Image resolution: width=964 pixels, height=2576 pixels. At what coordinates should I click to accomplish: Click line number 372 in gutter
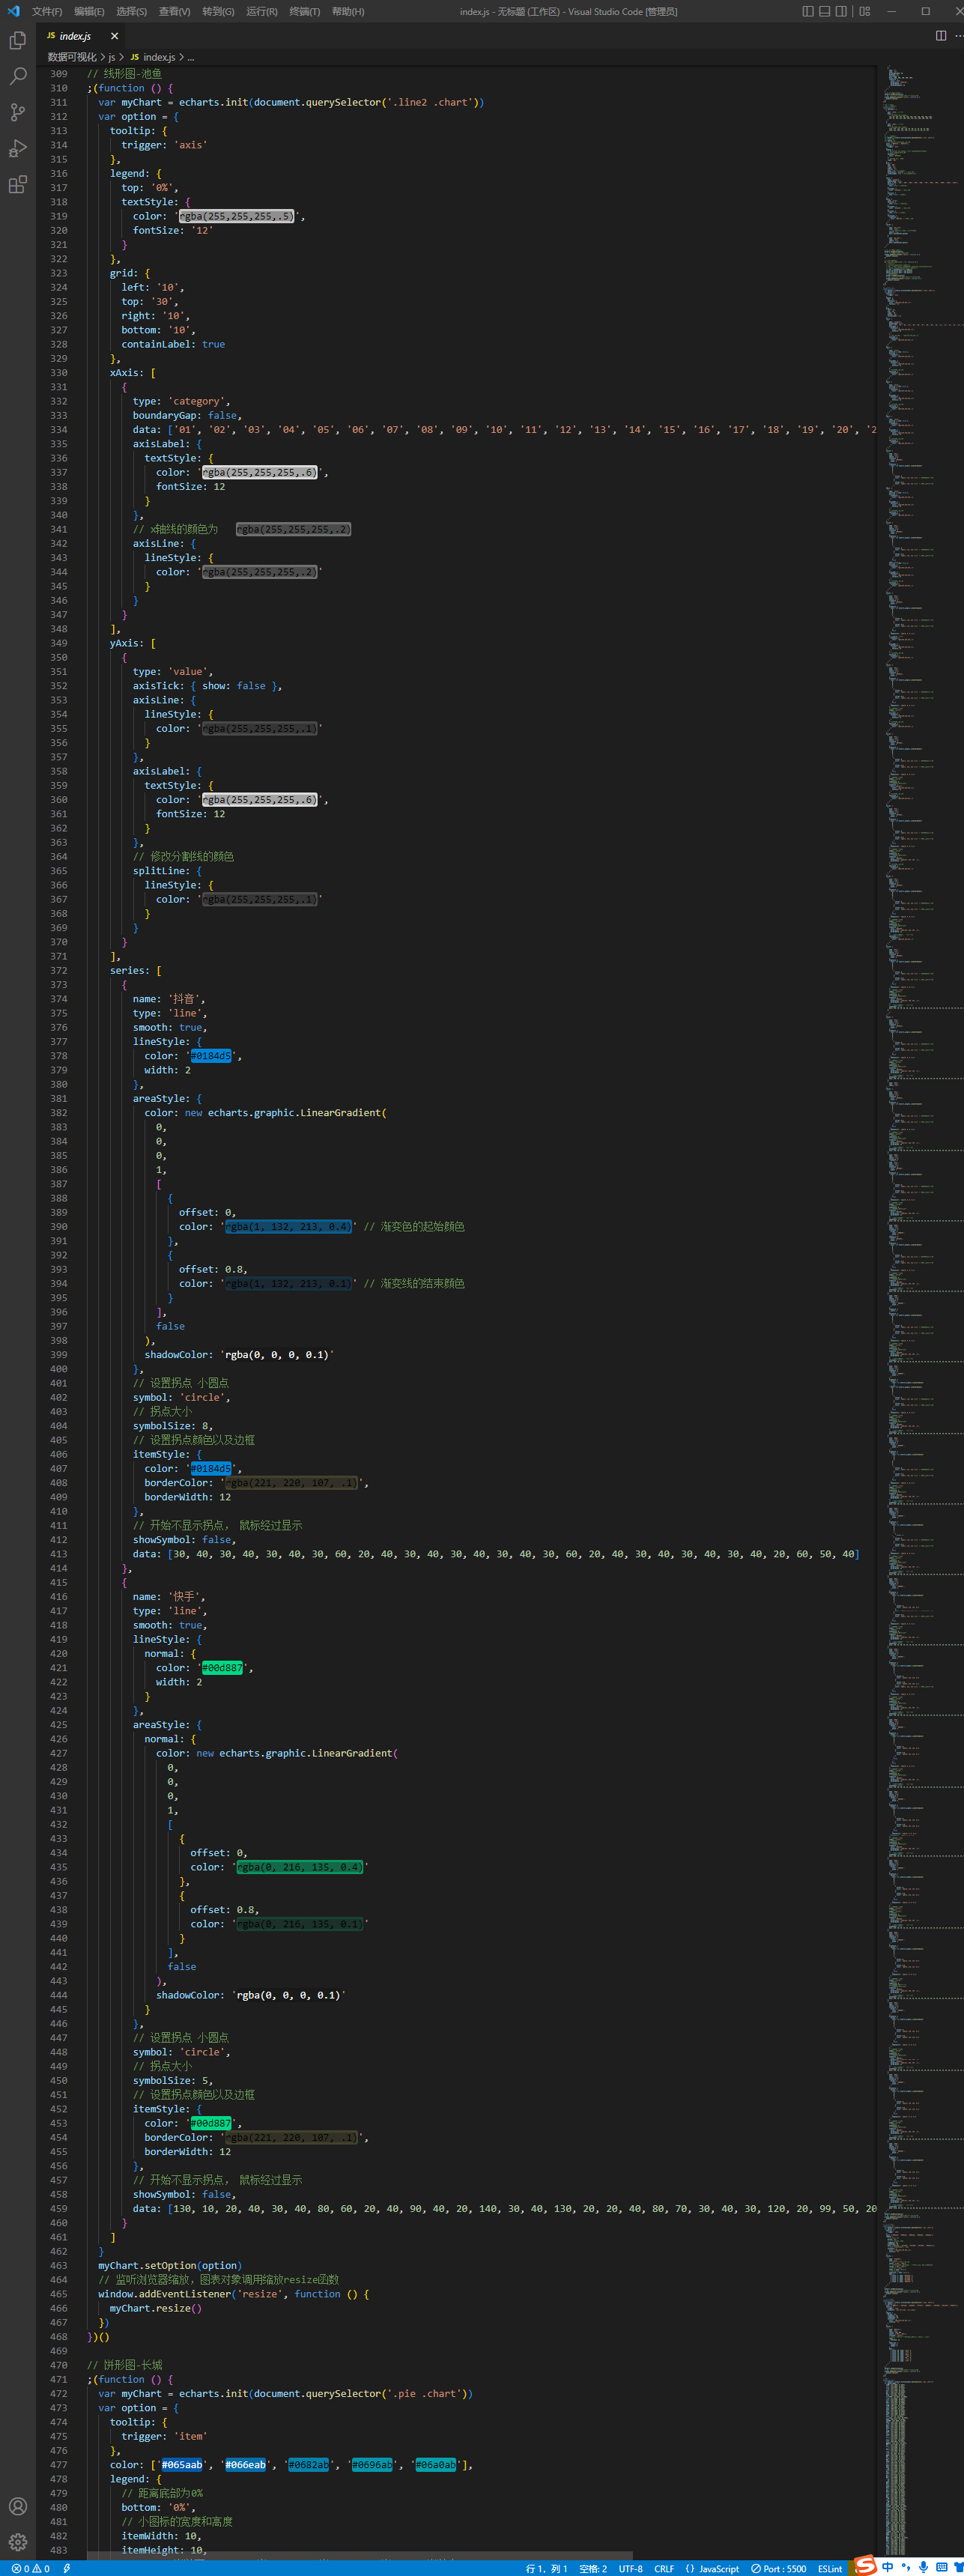click(59, 971)
